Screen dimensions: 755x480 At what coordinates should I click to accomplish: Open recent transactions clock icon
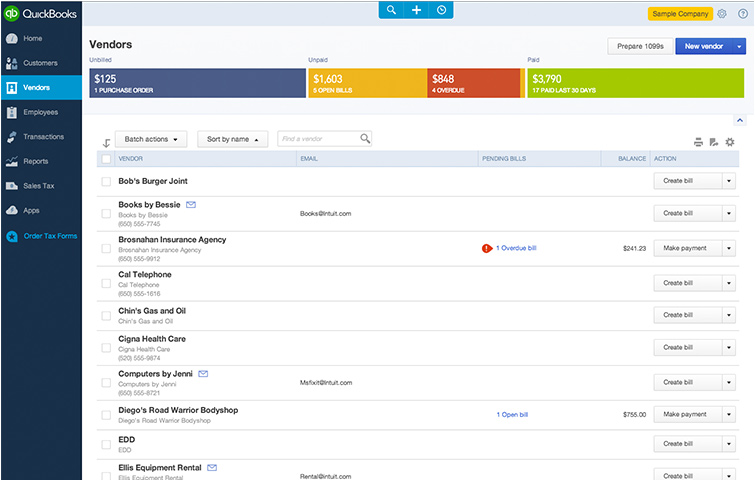pos(441,10)
